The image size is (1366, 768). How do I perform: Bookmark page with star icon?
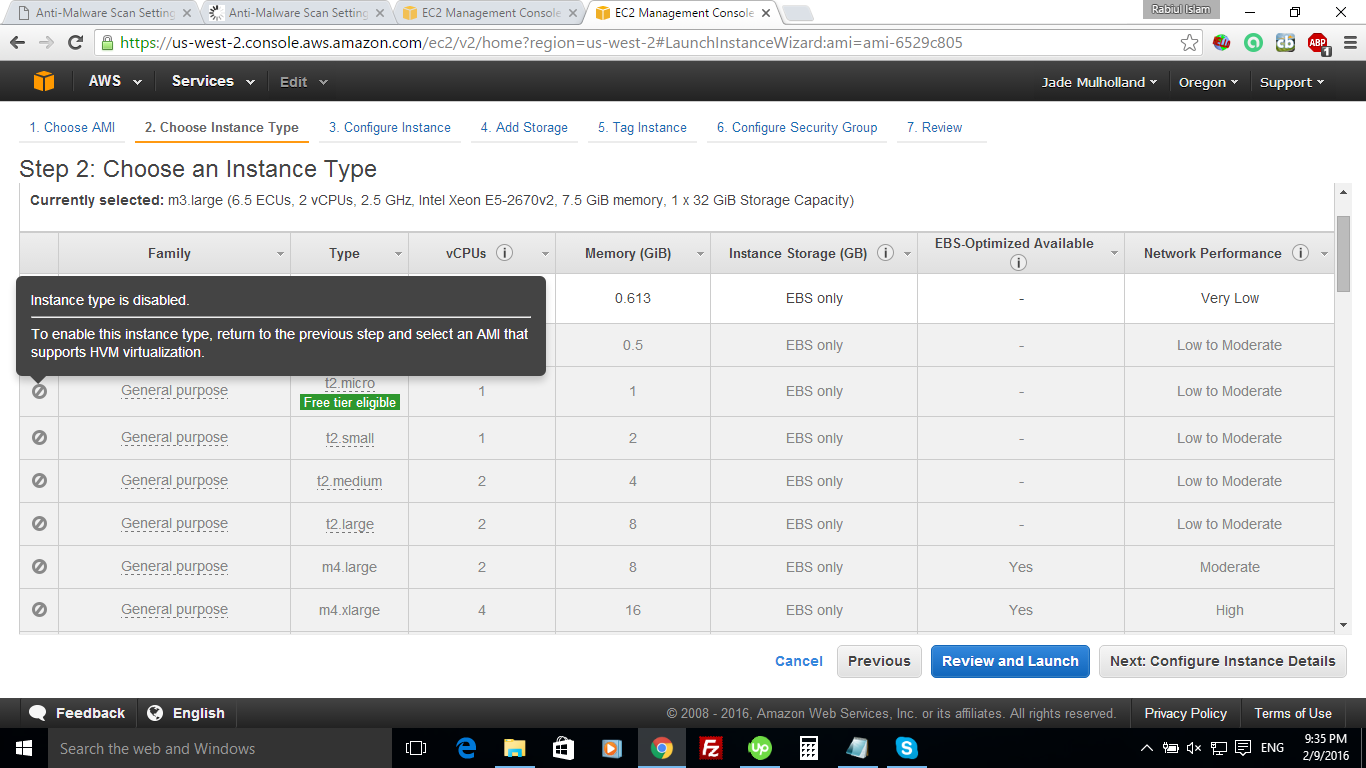pos(1189,43)
